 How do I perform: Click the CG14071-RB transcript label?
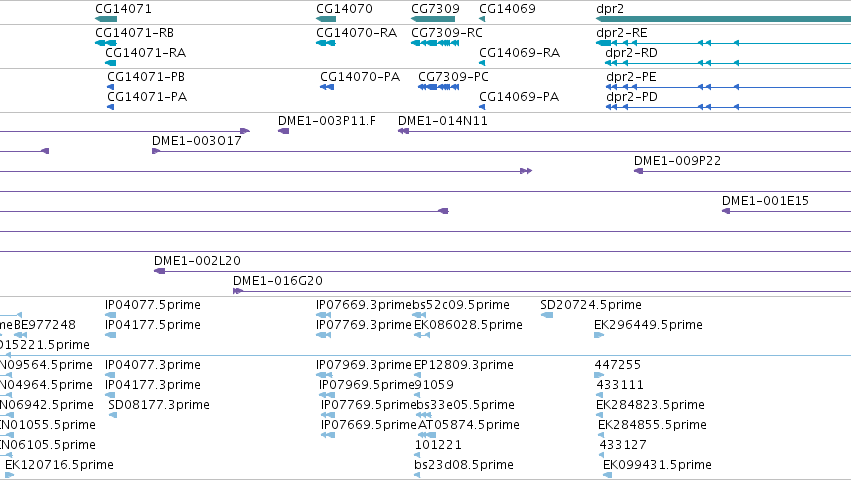tap(135, 33)
